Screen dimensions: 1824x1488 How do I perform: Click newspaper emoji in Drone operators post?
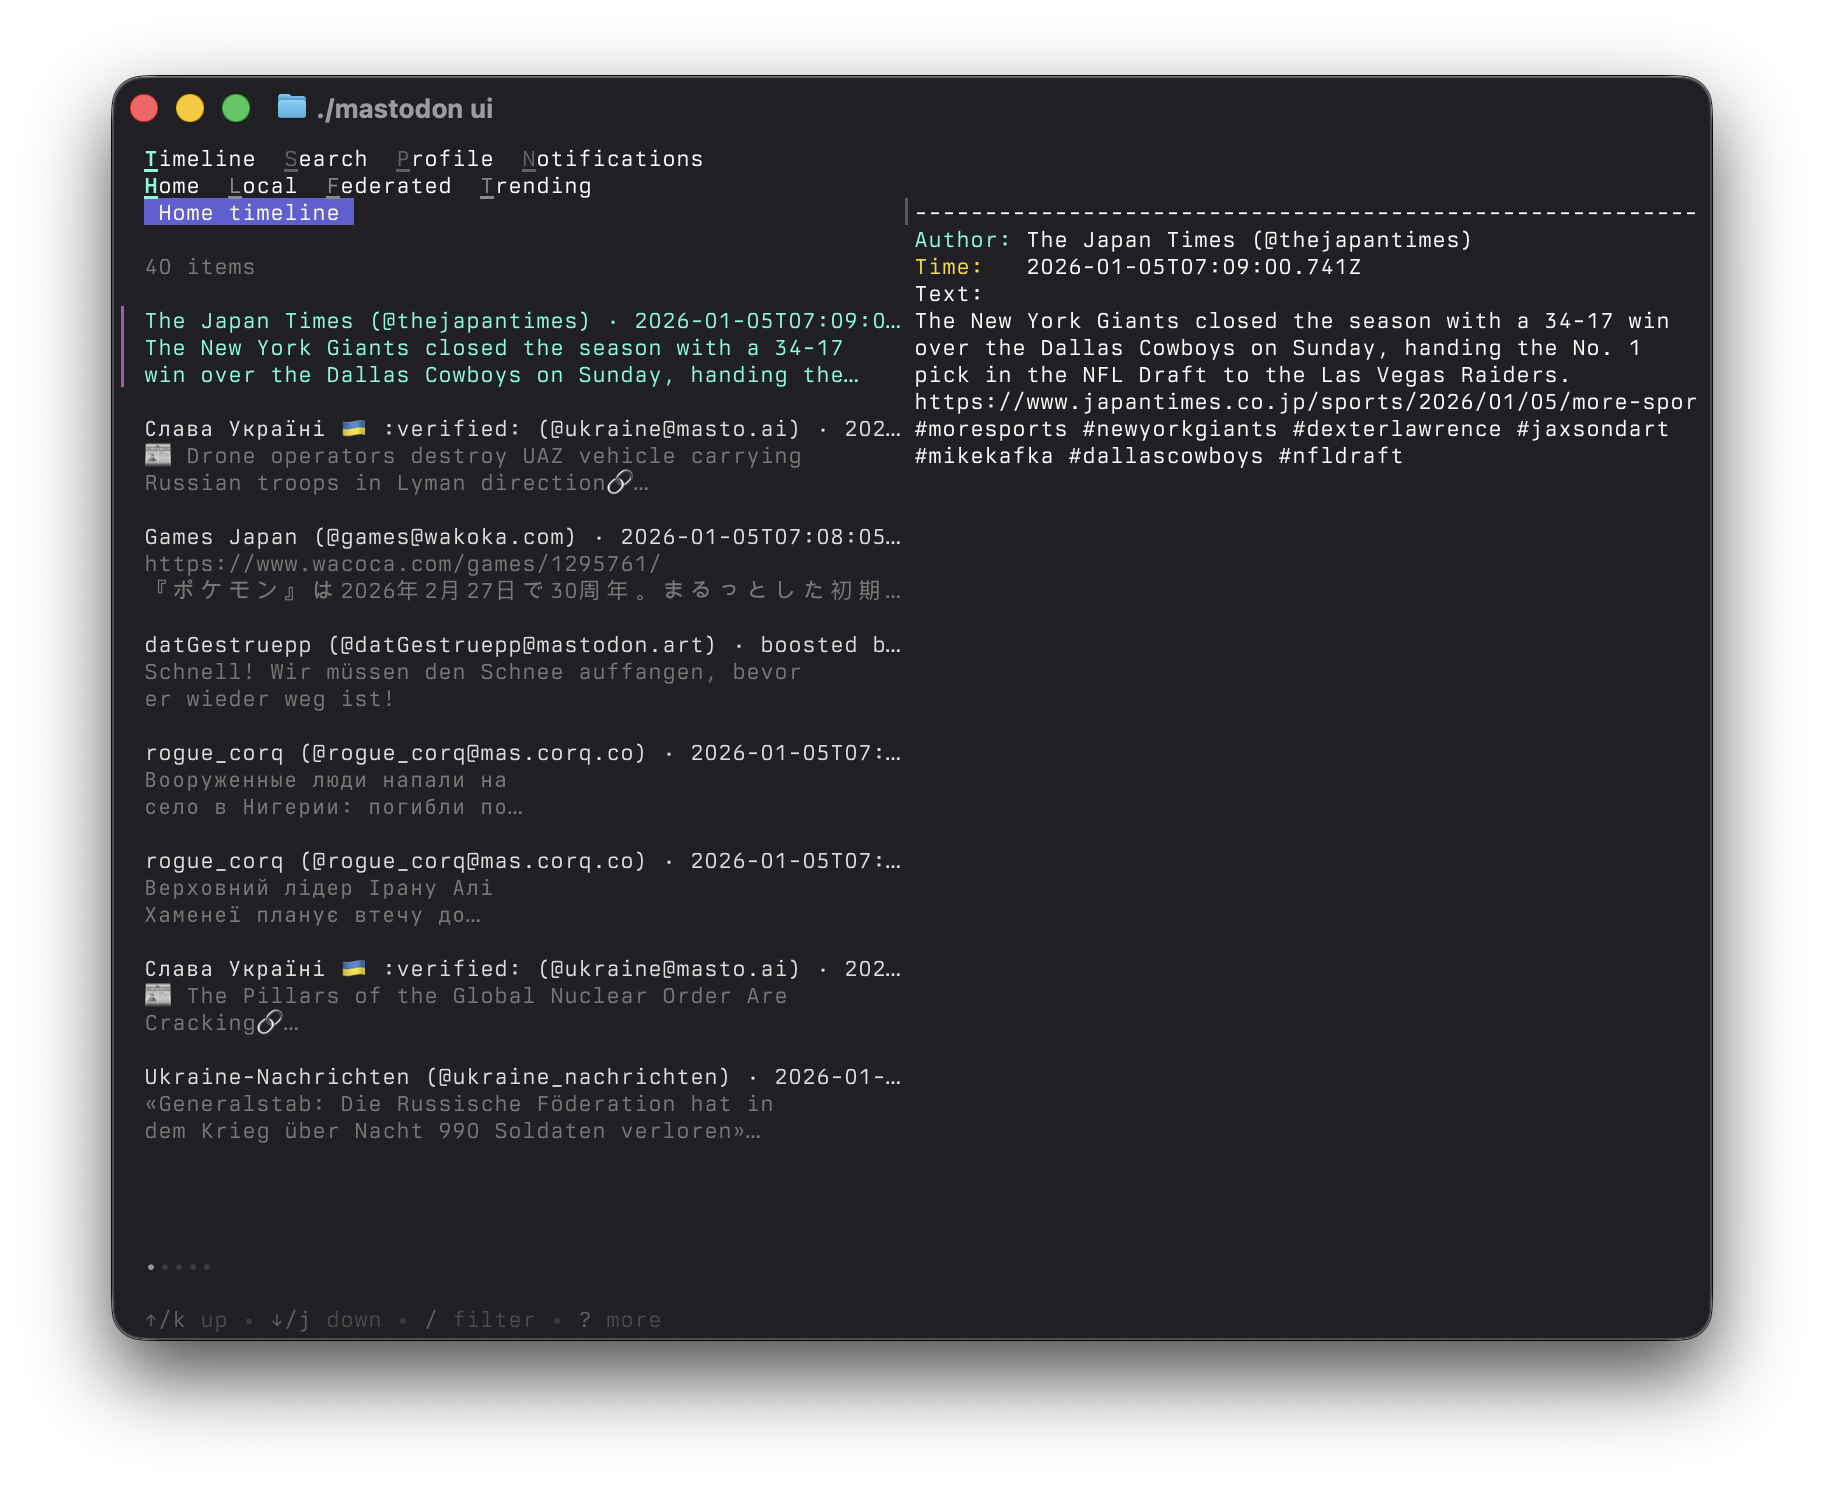tap(158, 455)
